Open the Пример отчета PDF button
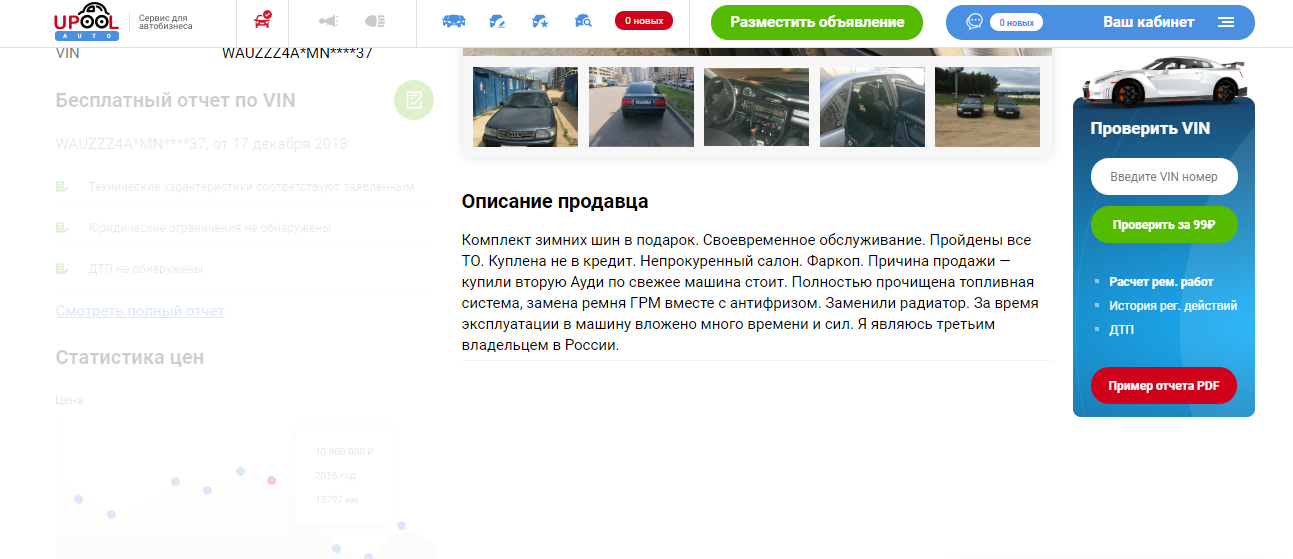This screenshot has width=1293, height=559. click(1163, 386)
